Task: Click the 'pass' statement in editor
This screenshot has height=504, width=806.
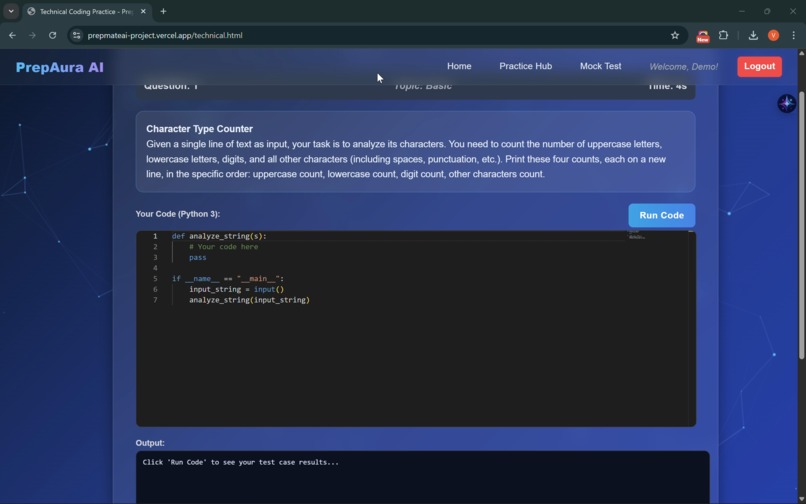Action: pyautogui.click(x=197, y=258)
